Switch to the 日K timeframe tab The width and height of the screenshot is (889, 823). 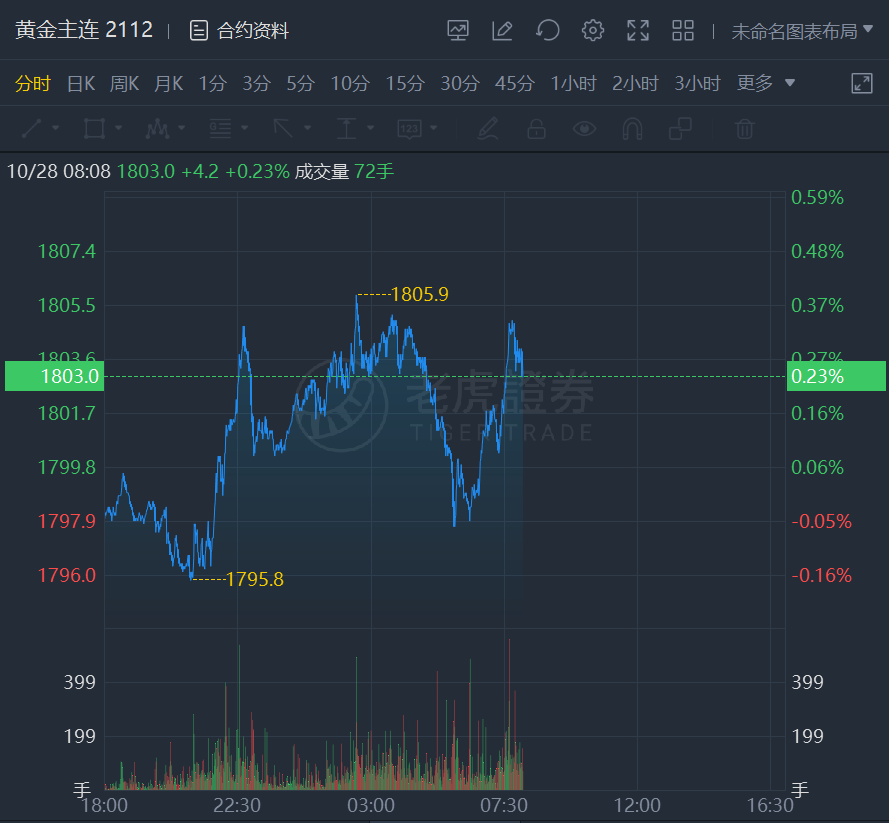pyautogui.click(x=80, y=84)
